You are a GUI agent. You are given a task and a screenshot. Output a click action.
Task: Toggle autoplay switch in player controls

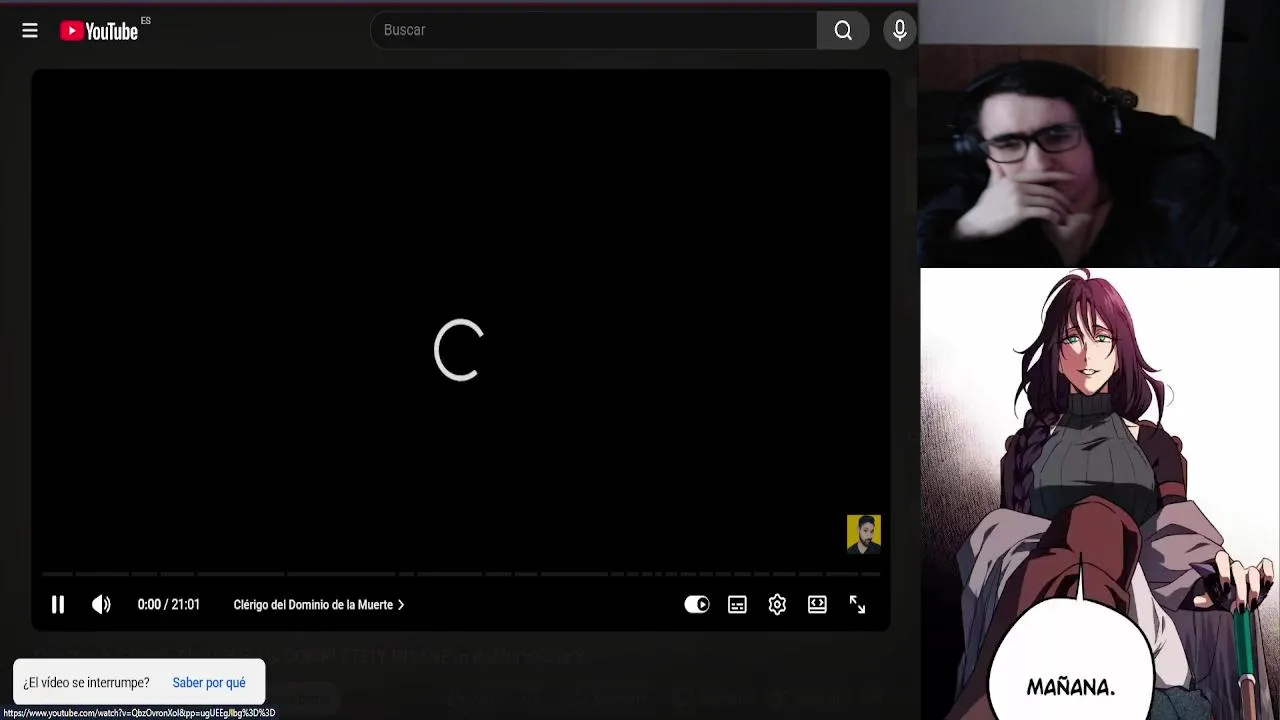point(697,604)
